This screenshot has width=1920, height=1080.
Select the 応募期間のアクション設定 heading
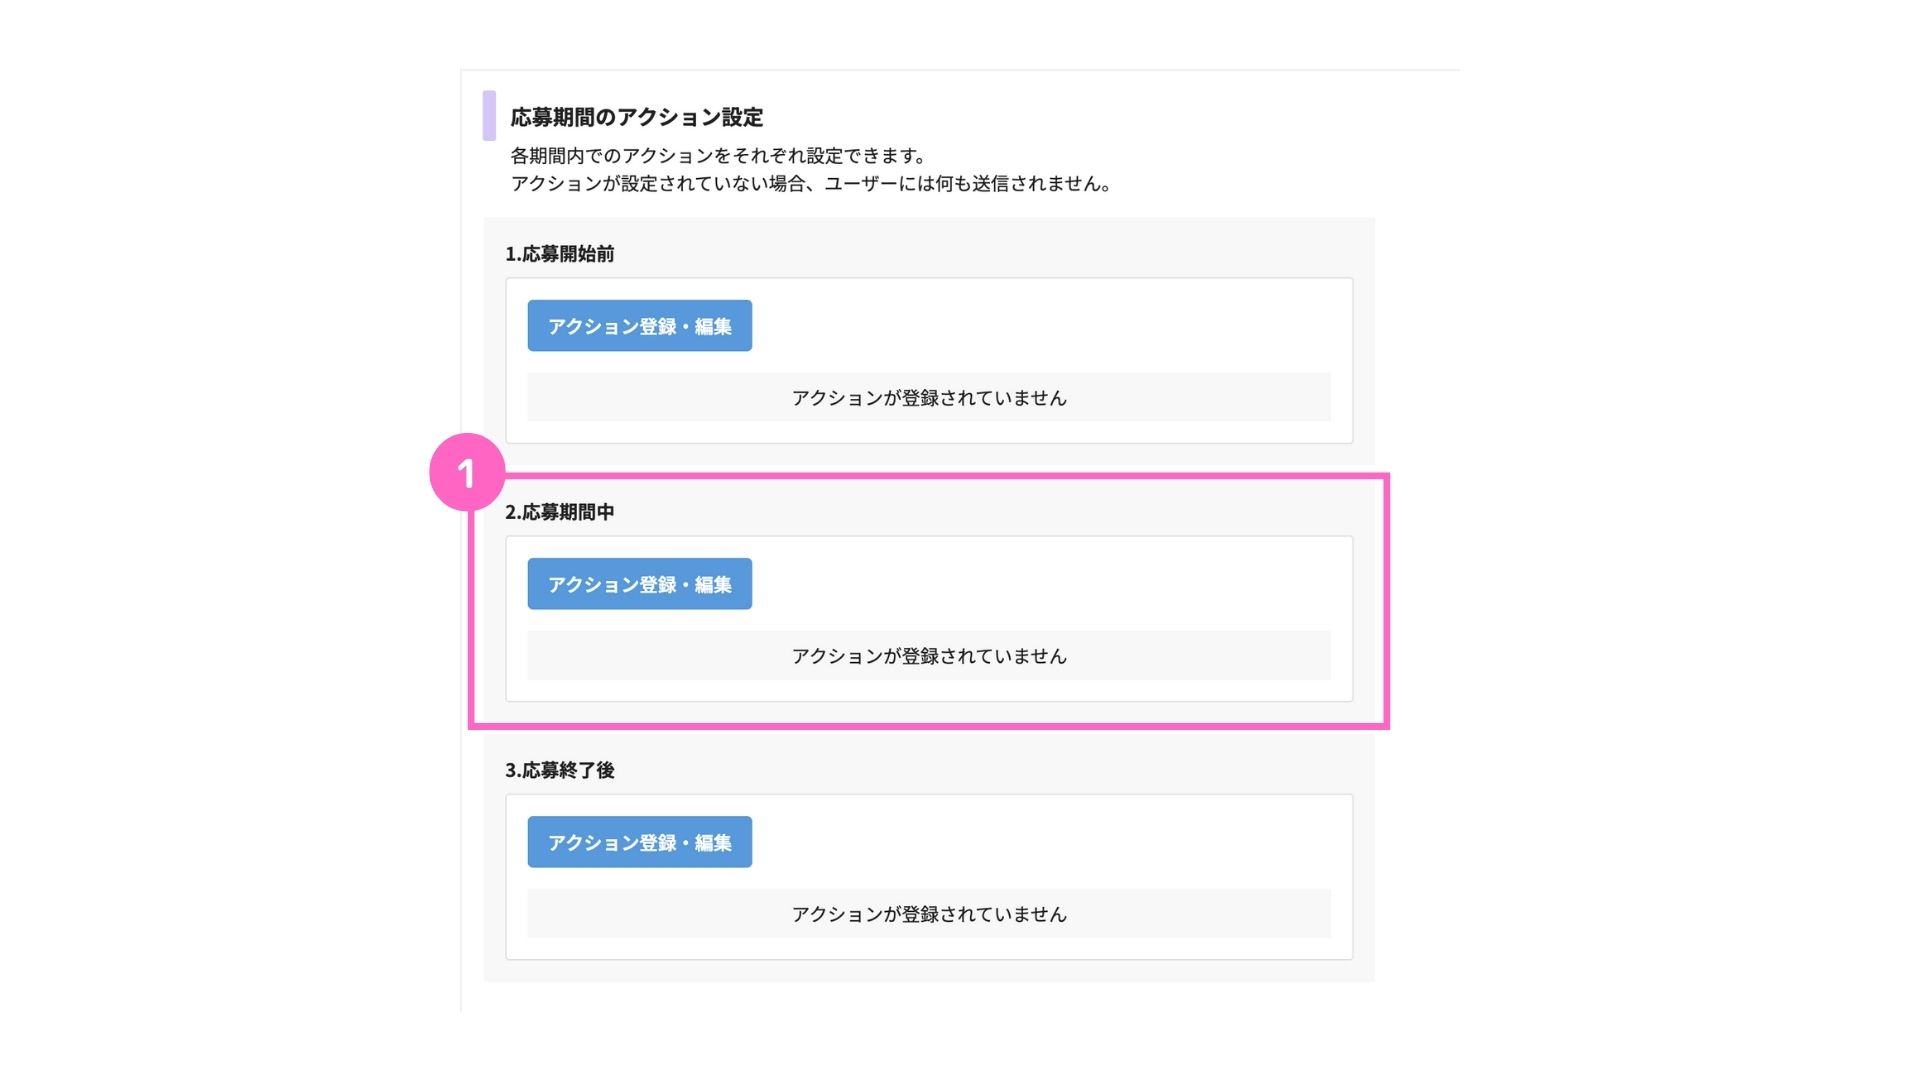637,117
